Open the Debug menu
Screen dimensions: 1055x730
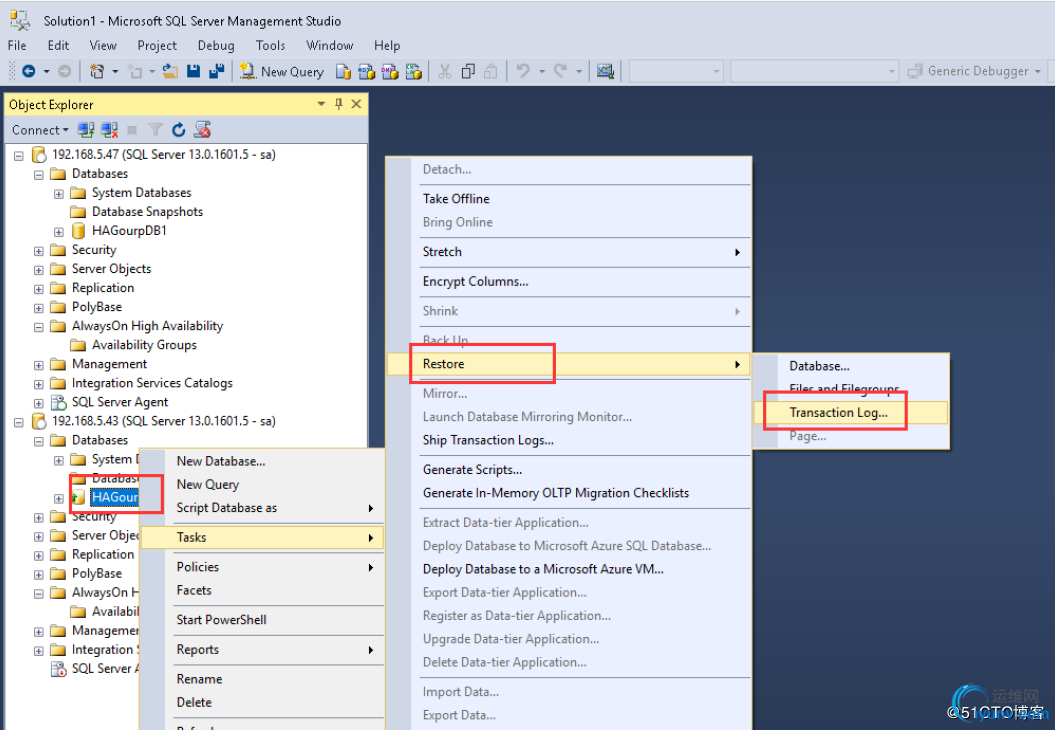[x=216, y=45]
